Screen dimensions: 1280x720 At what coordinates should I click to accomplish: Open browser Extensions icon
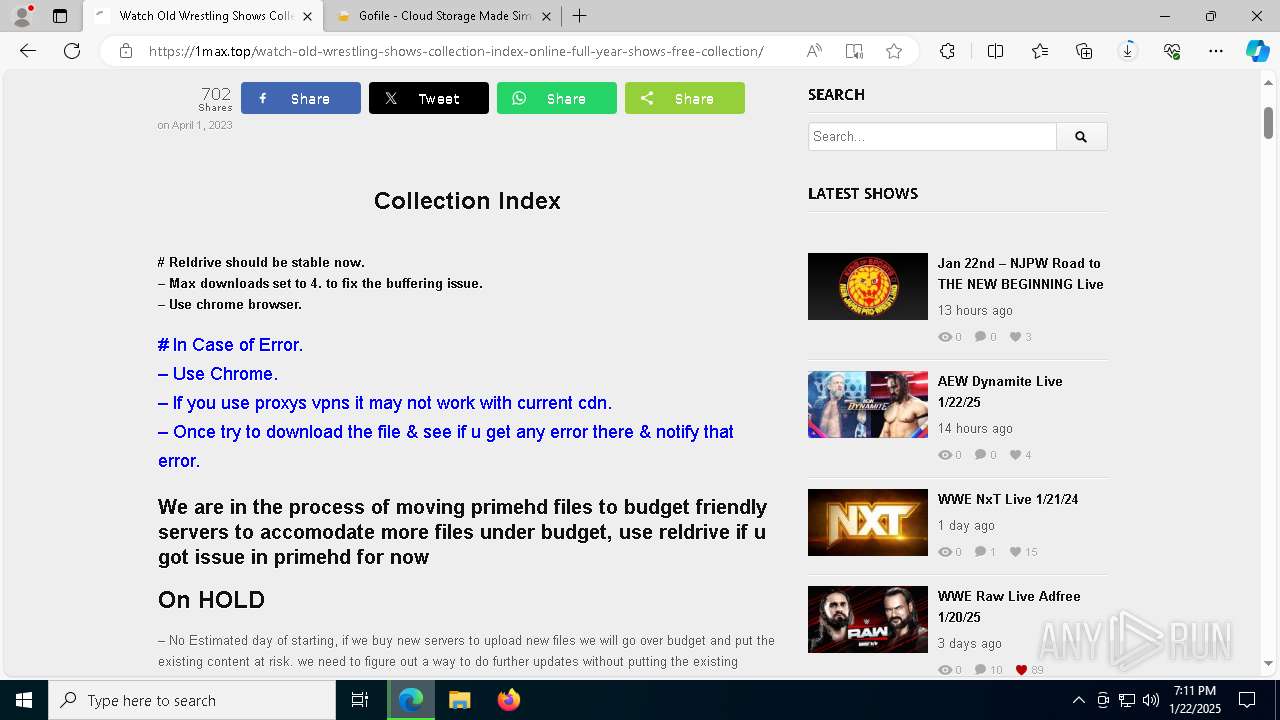pos(947,51)
